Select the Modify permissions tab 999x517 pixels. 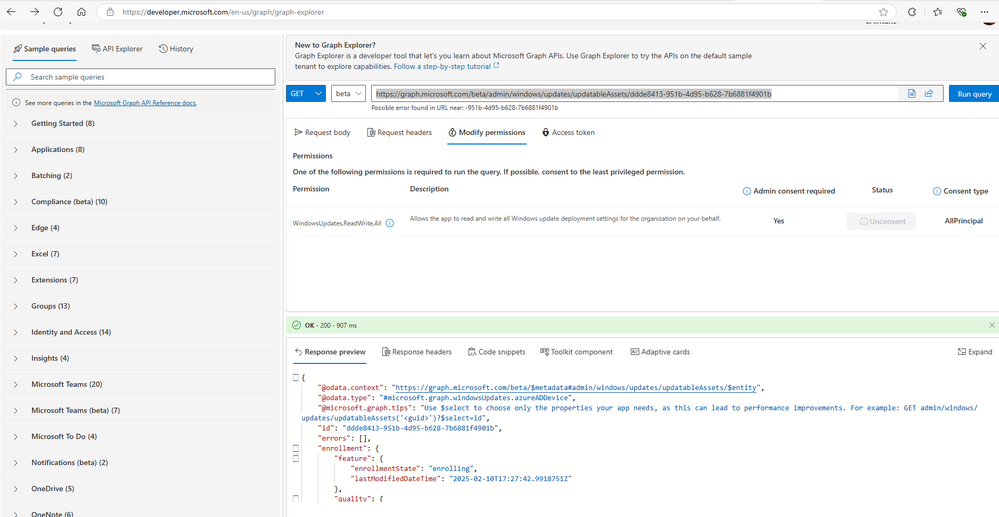[487, 133]
